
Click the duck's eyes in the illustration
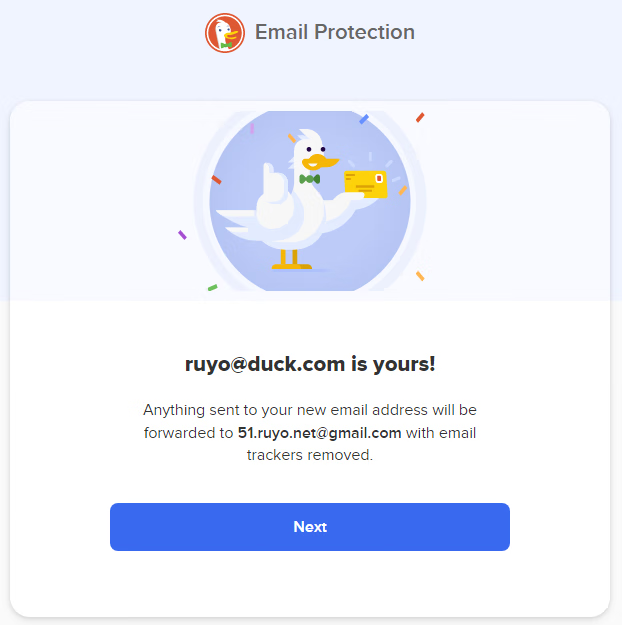coord(316,149)
